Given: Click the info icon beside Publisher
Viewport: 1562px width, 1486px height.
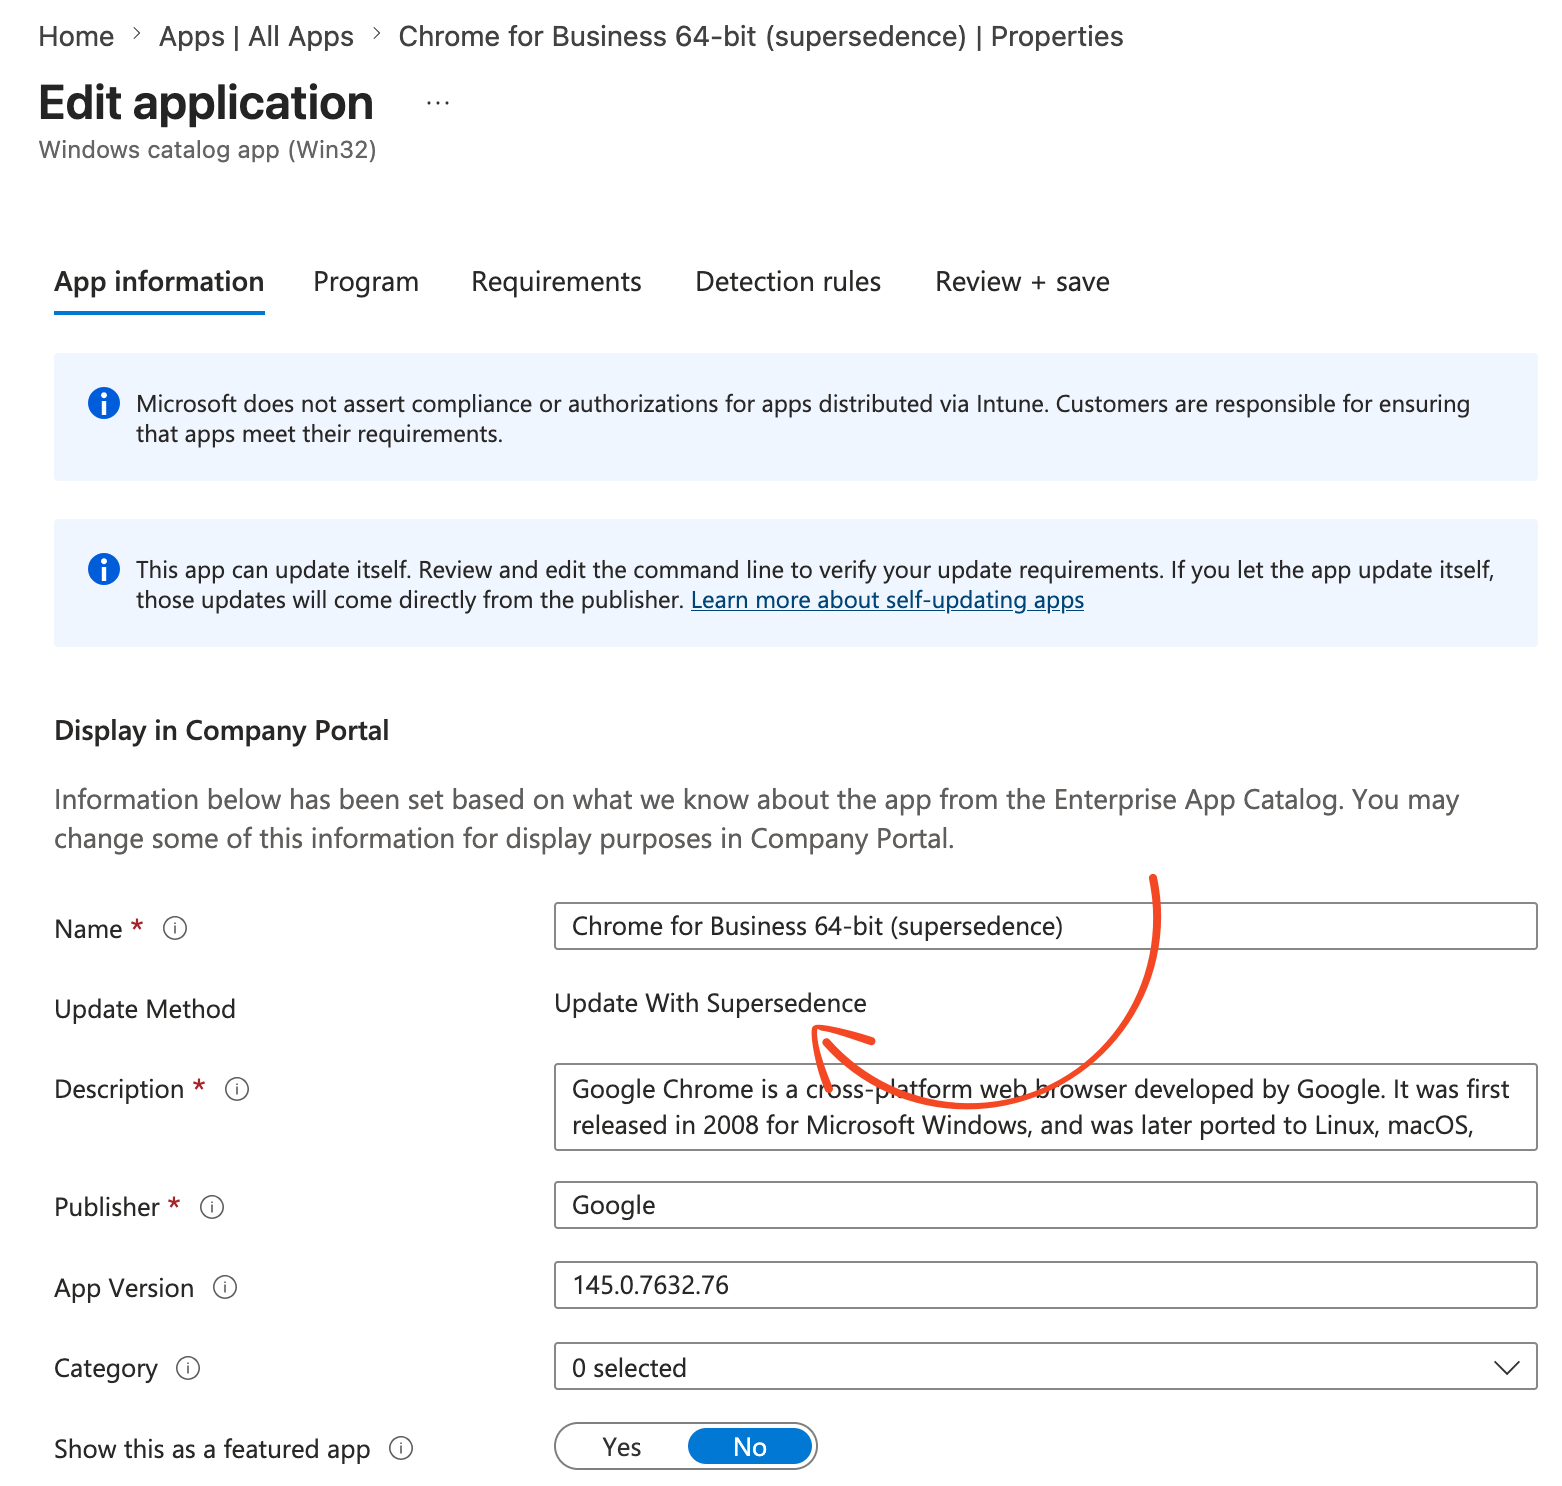Looking at the screenshot, I should 212,1206.
